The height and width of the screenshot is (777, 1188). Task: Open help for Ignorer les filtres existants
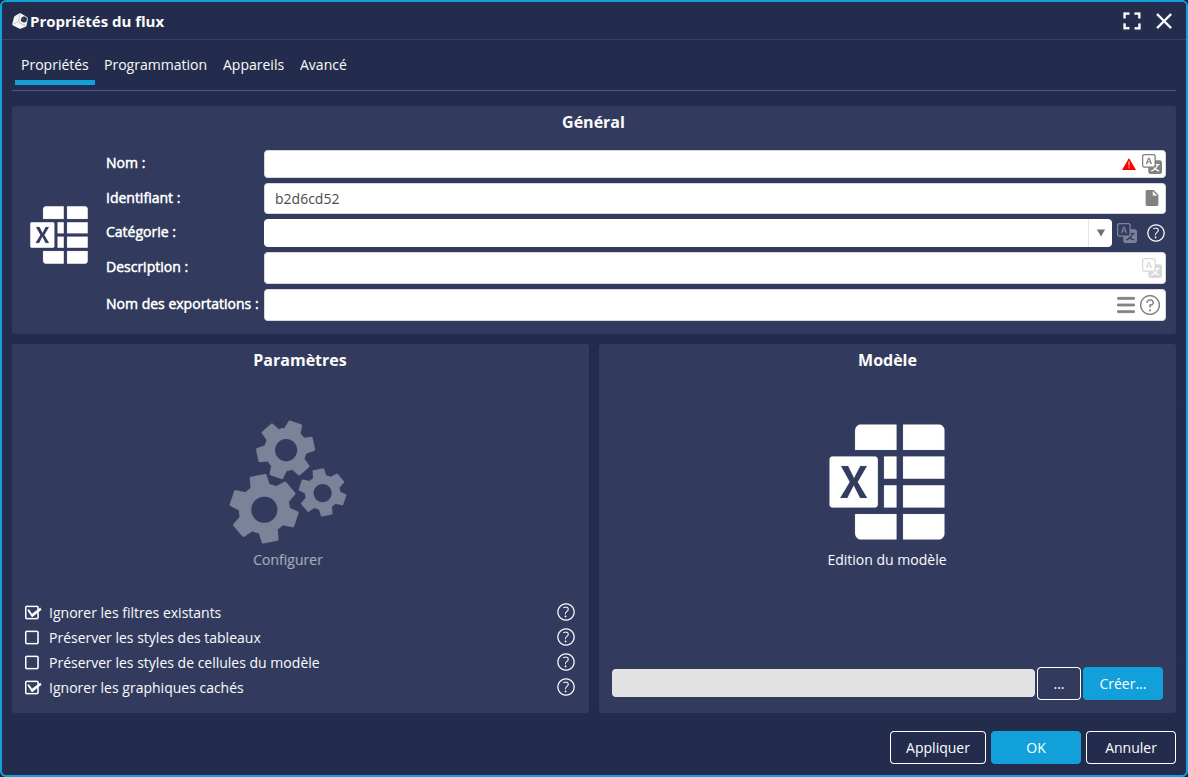[x=565, y=612]
